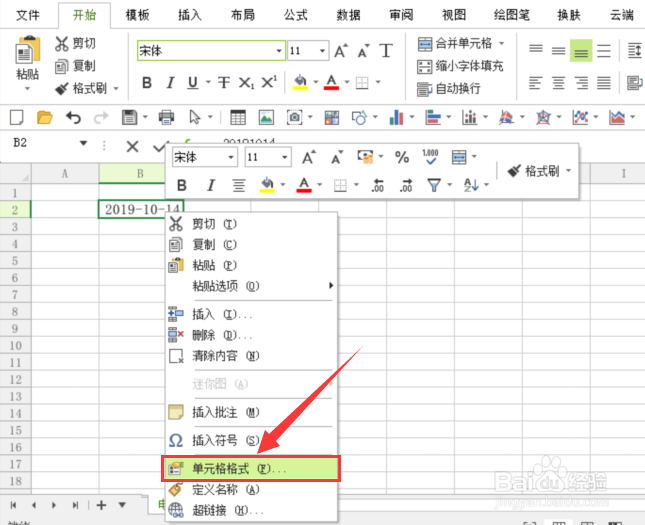Toggle Underline in the ribbon

pyautogui.click(x=193, y=83)
